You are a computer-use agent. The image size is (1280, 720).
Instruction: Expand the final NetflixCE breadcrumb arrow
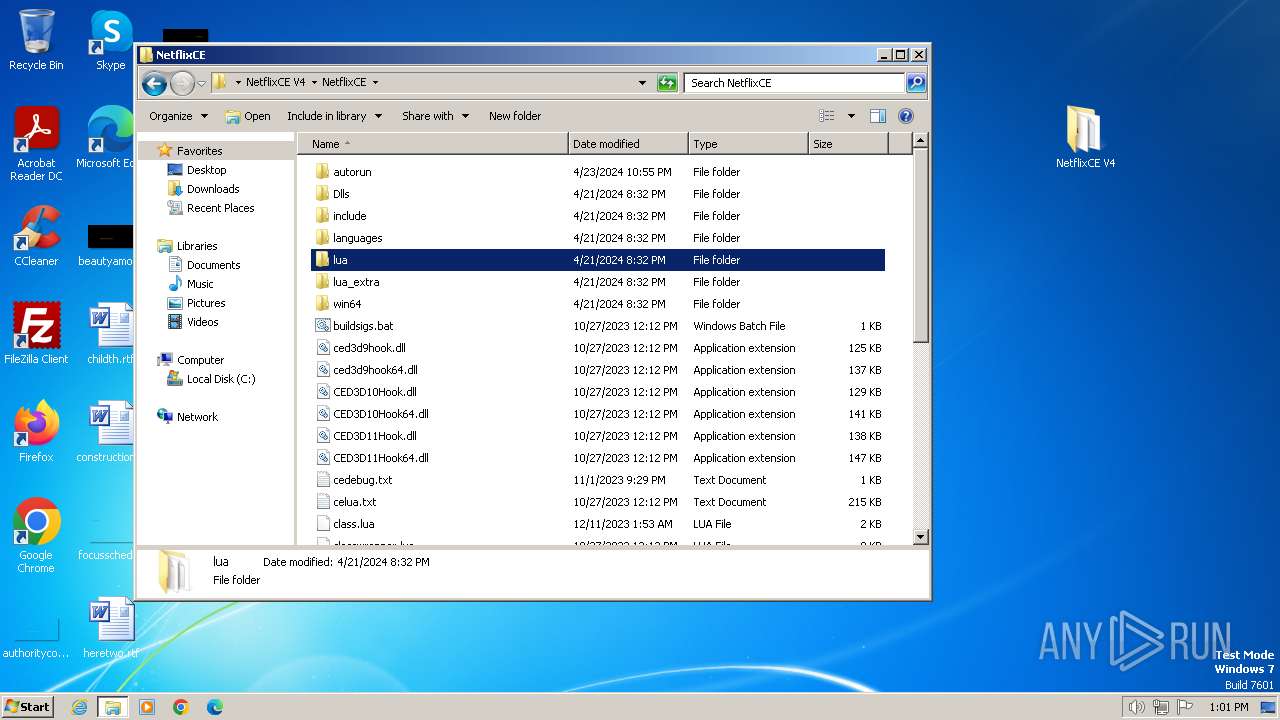[375, 83]
